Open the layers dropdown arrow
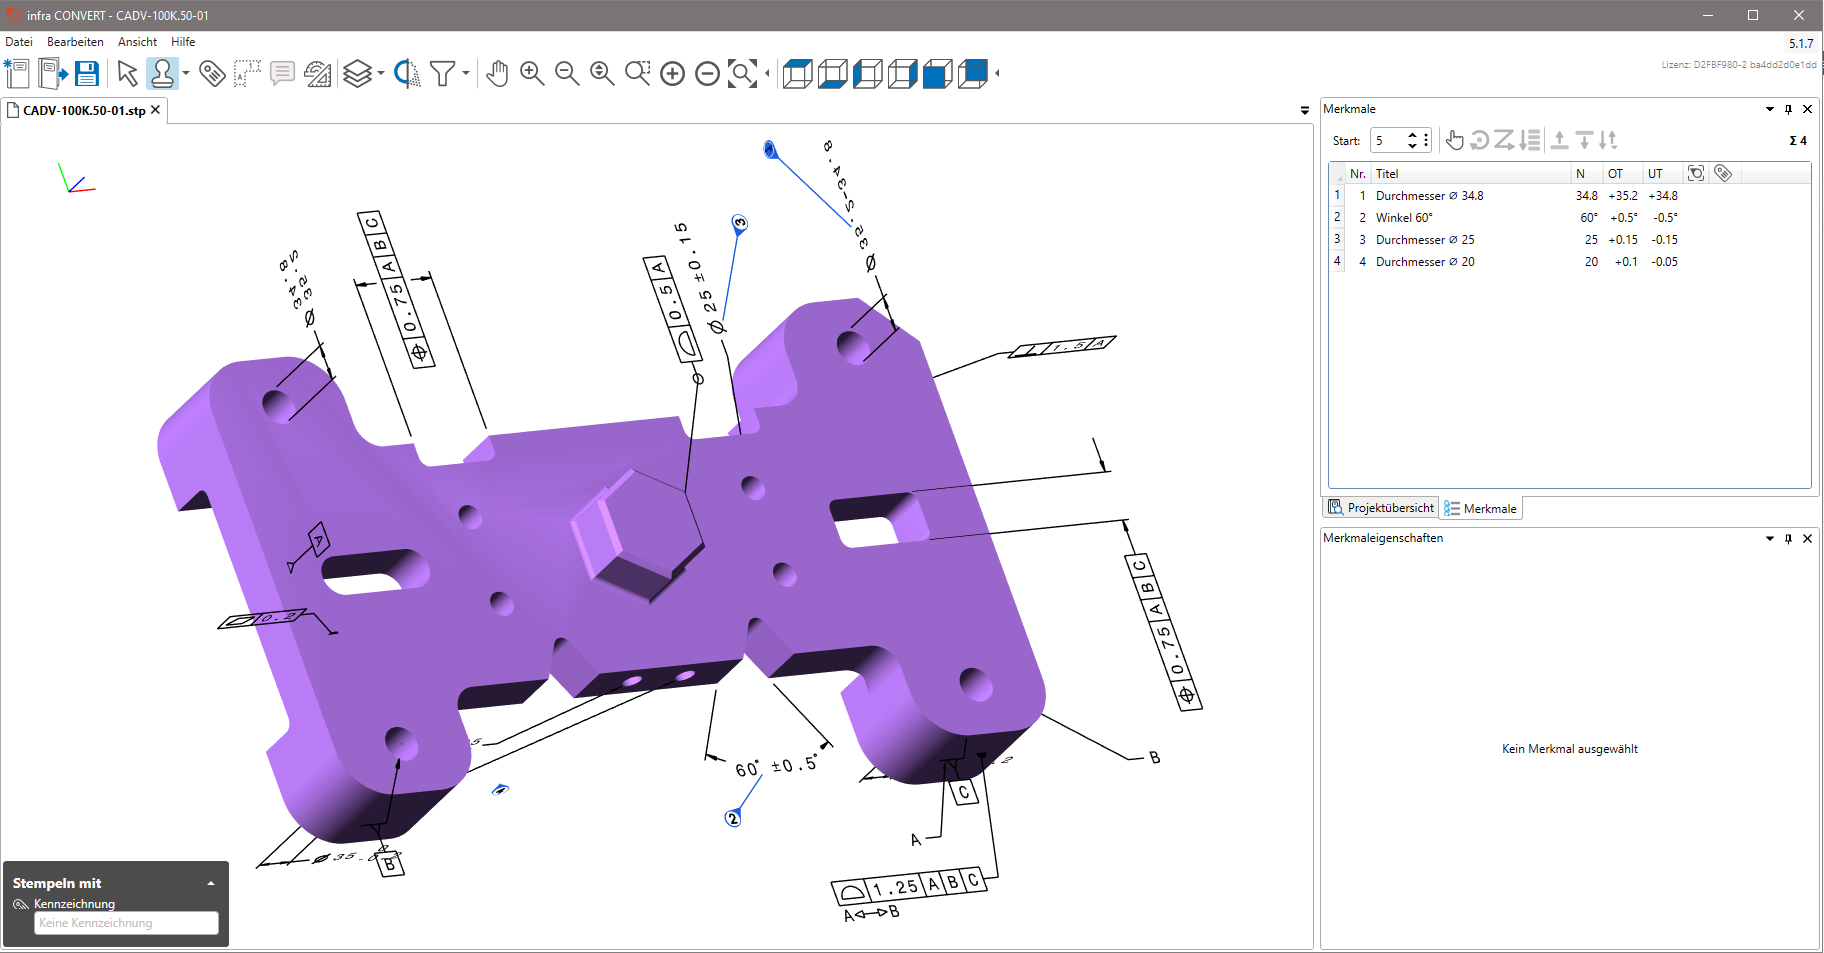Image resolution: width=1824 pixels, height=953 pixels. (380, 73)
